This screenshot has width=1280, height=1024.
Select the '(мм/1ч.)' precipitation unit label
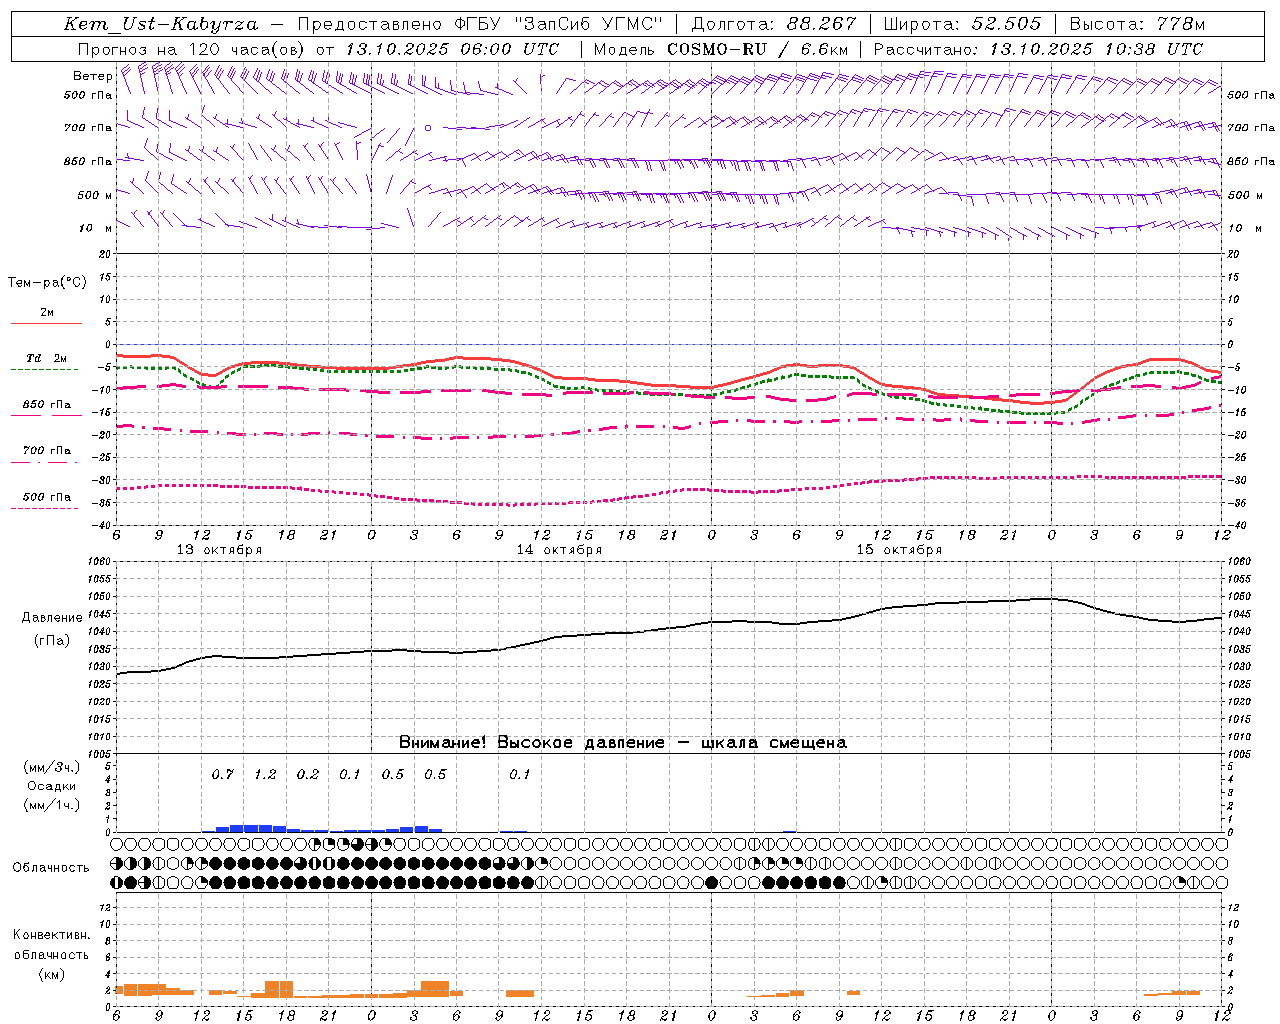(x=52, y=805)
